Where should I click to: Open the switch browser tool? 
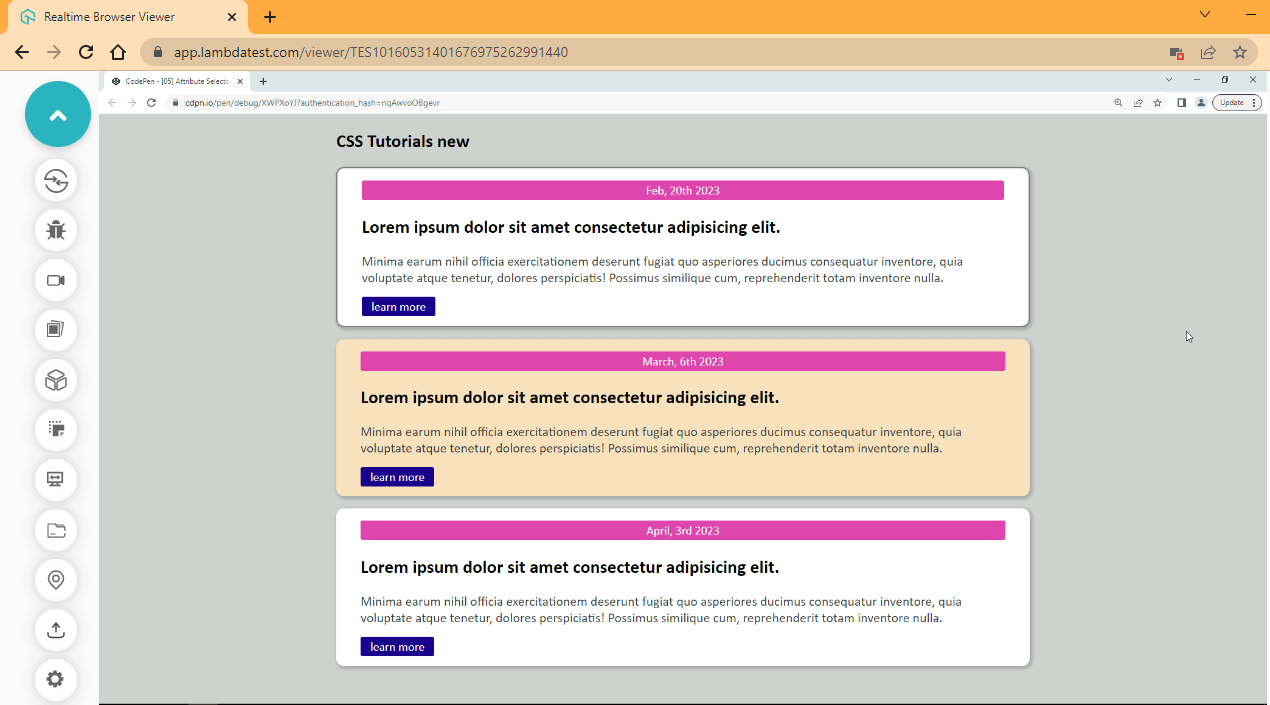[56, 181]
